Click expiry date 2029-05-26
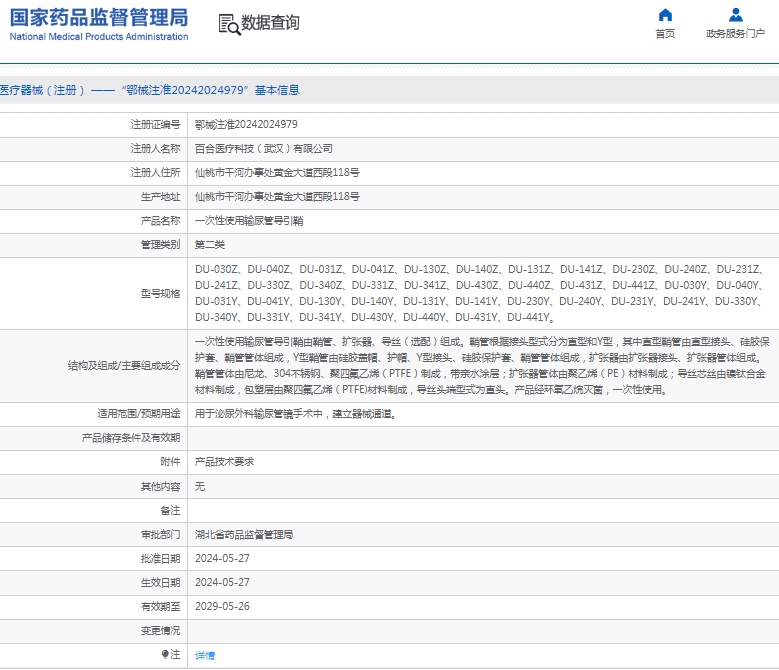The image size is (779, 670). pos(222,606)
